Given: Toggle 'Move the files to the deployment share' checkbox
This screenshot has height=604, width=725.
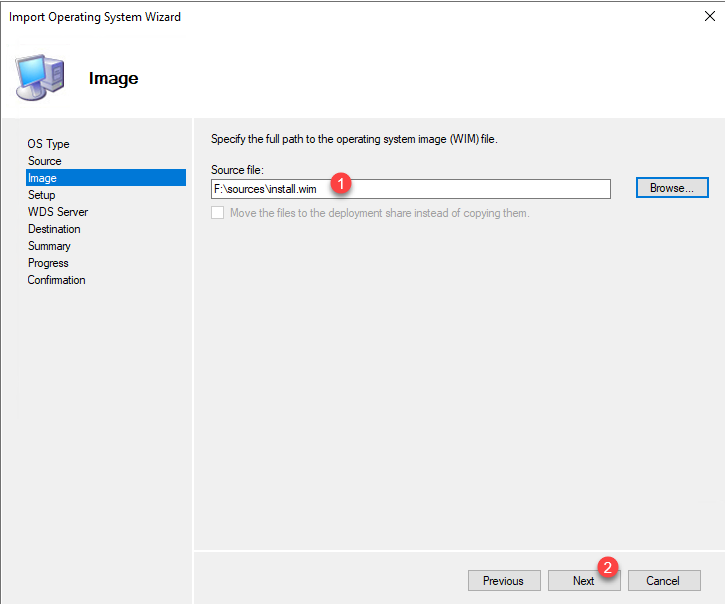Looking at the screenshot, I should pos(218,213).
